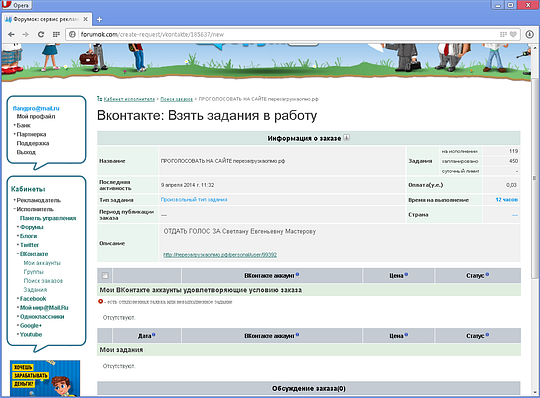Open a new tab with the plus button

click(x=99, y=19)
